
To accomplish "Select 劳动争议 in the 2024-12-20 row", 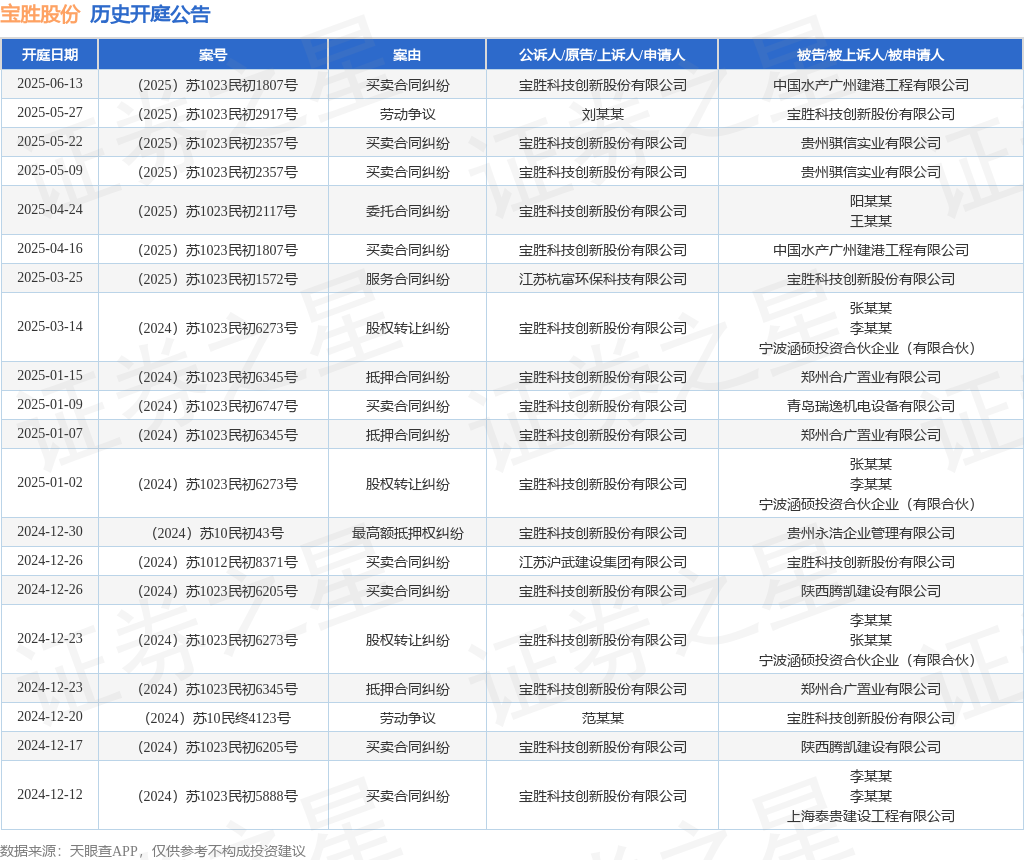I will coord(408,718).
